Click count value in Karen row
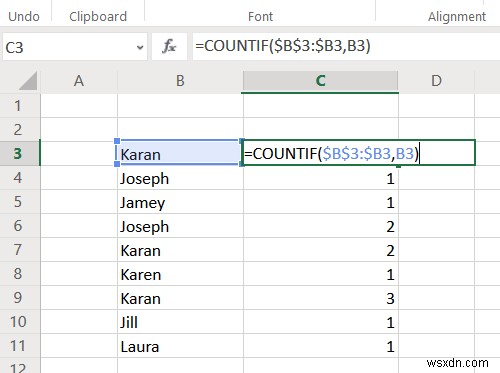Image resolution: width=500 pixels, height=373 pixels. click(321, 273)
